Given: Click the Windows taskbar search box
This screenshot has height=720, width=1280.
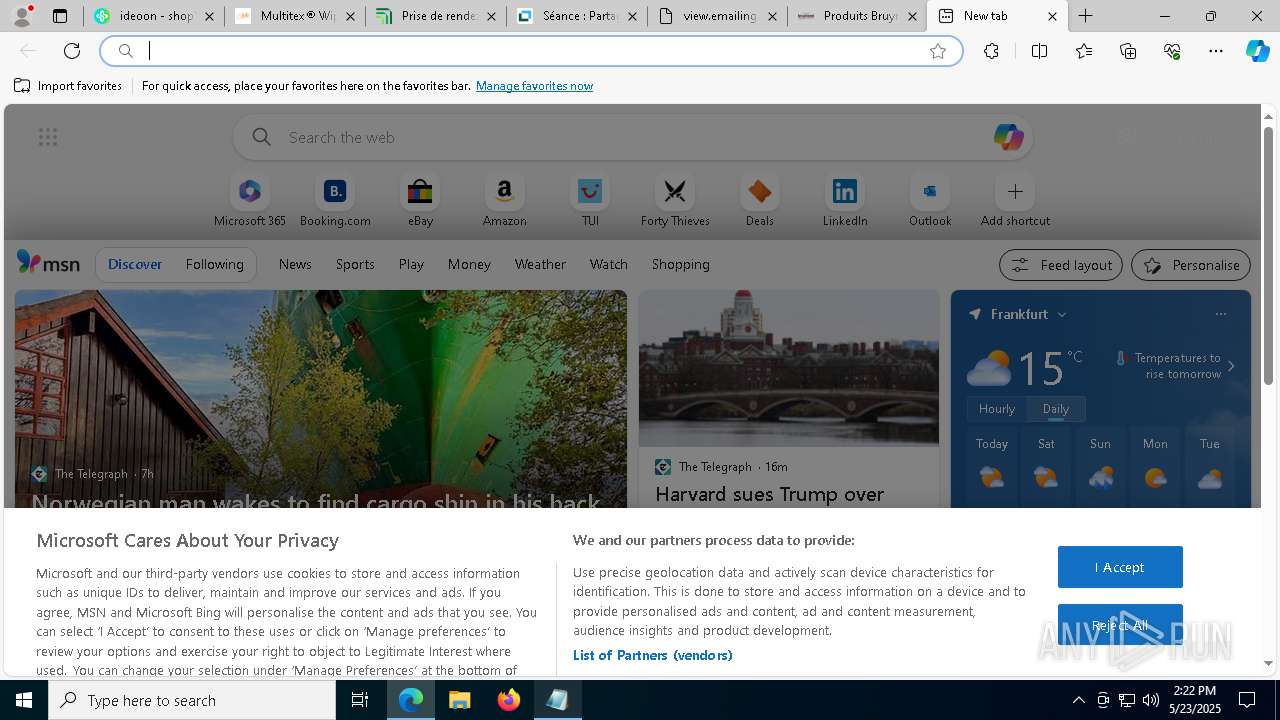Looking at the screenshot, I should click(x=192, y=700).
